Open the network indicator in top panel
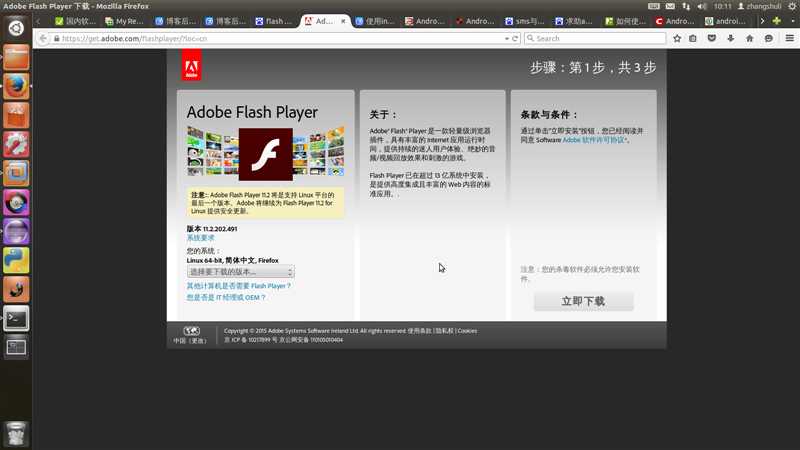The image size is (800, 450). [686, 6]
